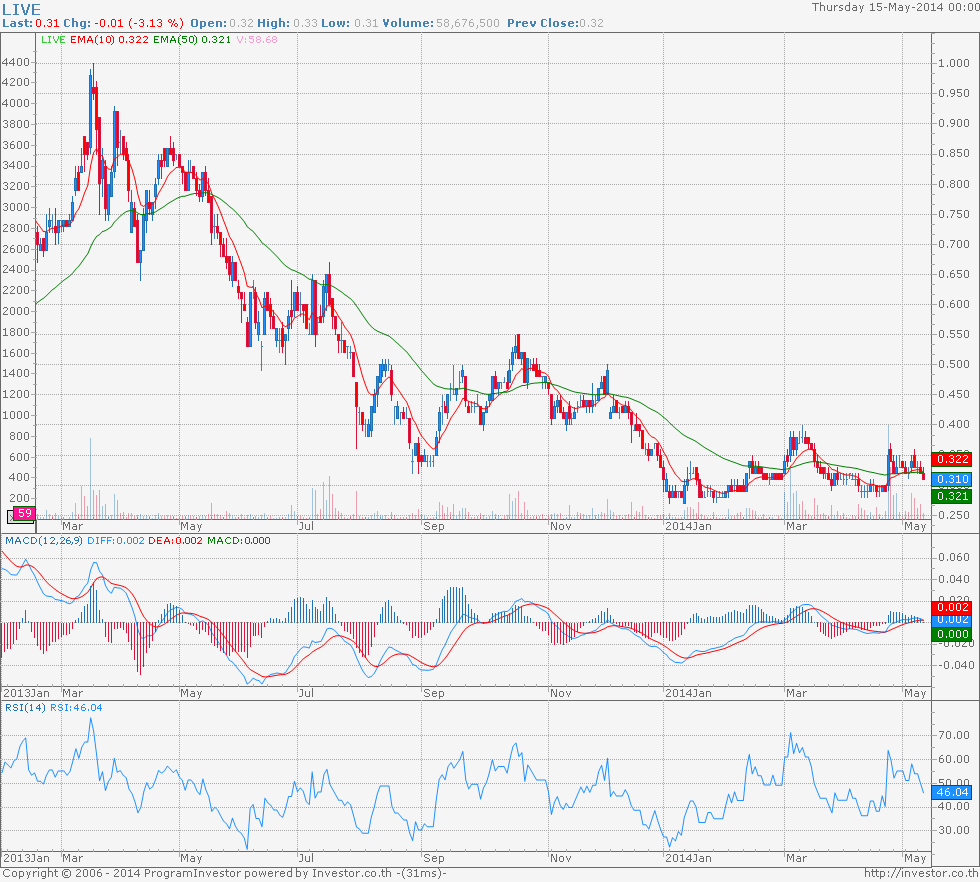The image size is (980, 882).
Task: Select the blue 46.04 RSI value tag
Action: pyautogui.click(x=951, y=793)
